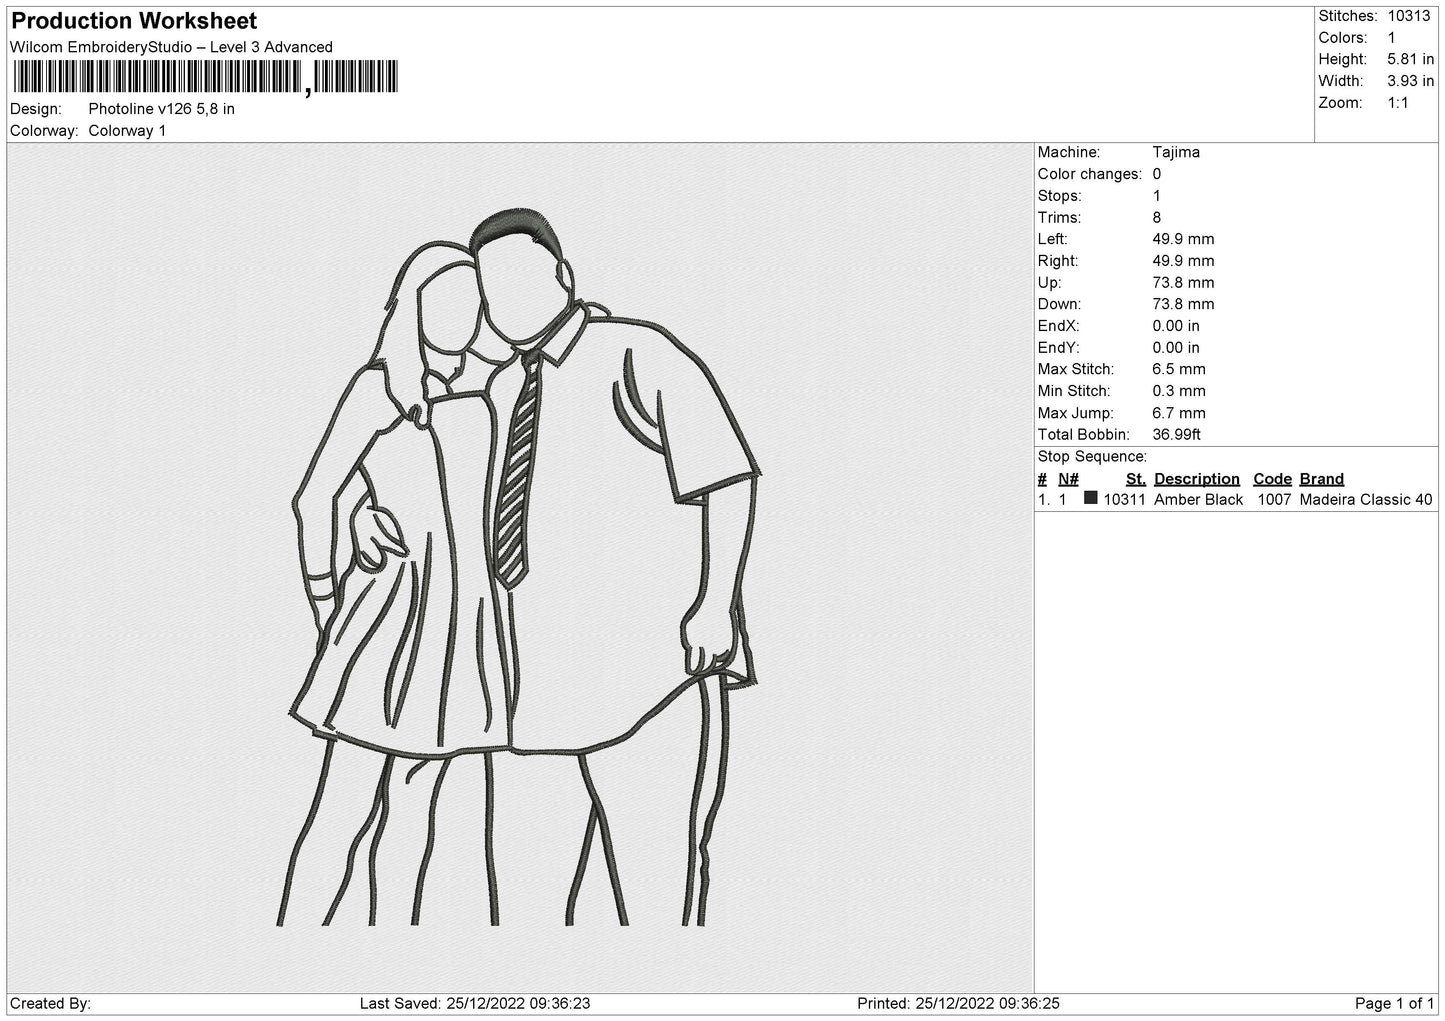Click the Colors value 1
This screenshot has width=1445, height=1021.
[1391, 38]
